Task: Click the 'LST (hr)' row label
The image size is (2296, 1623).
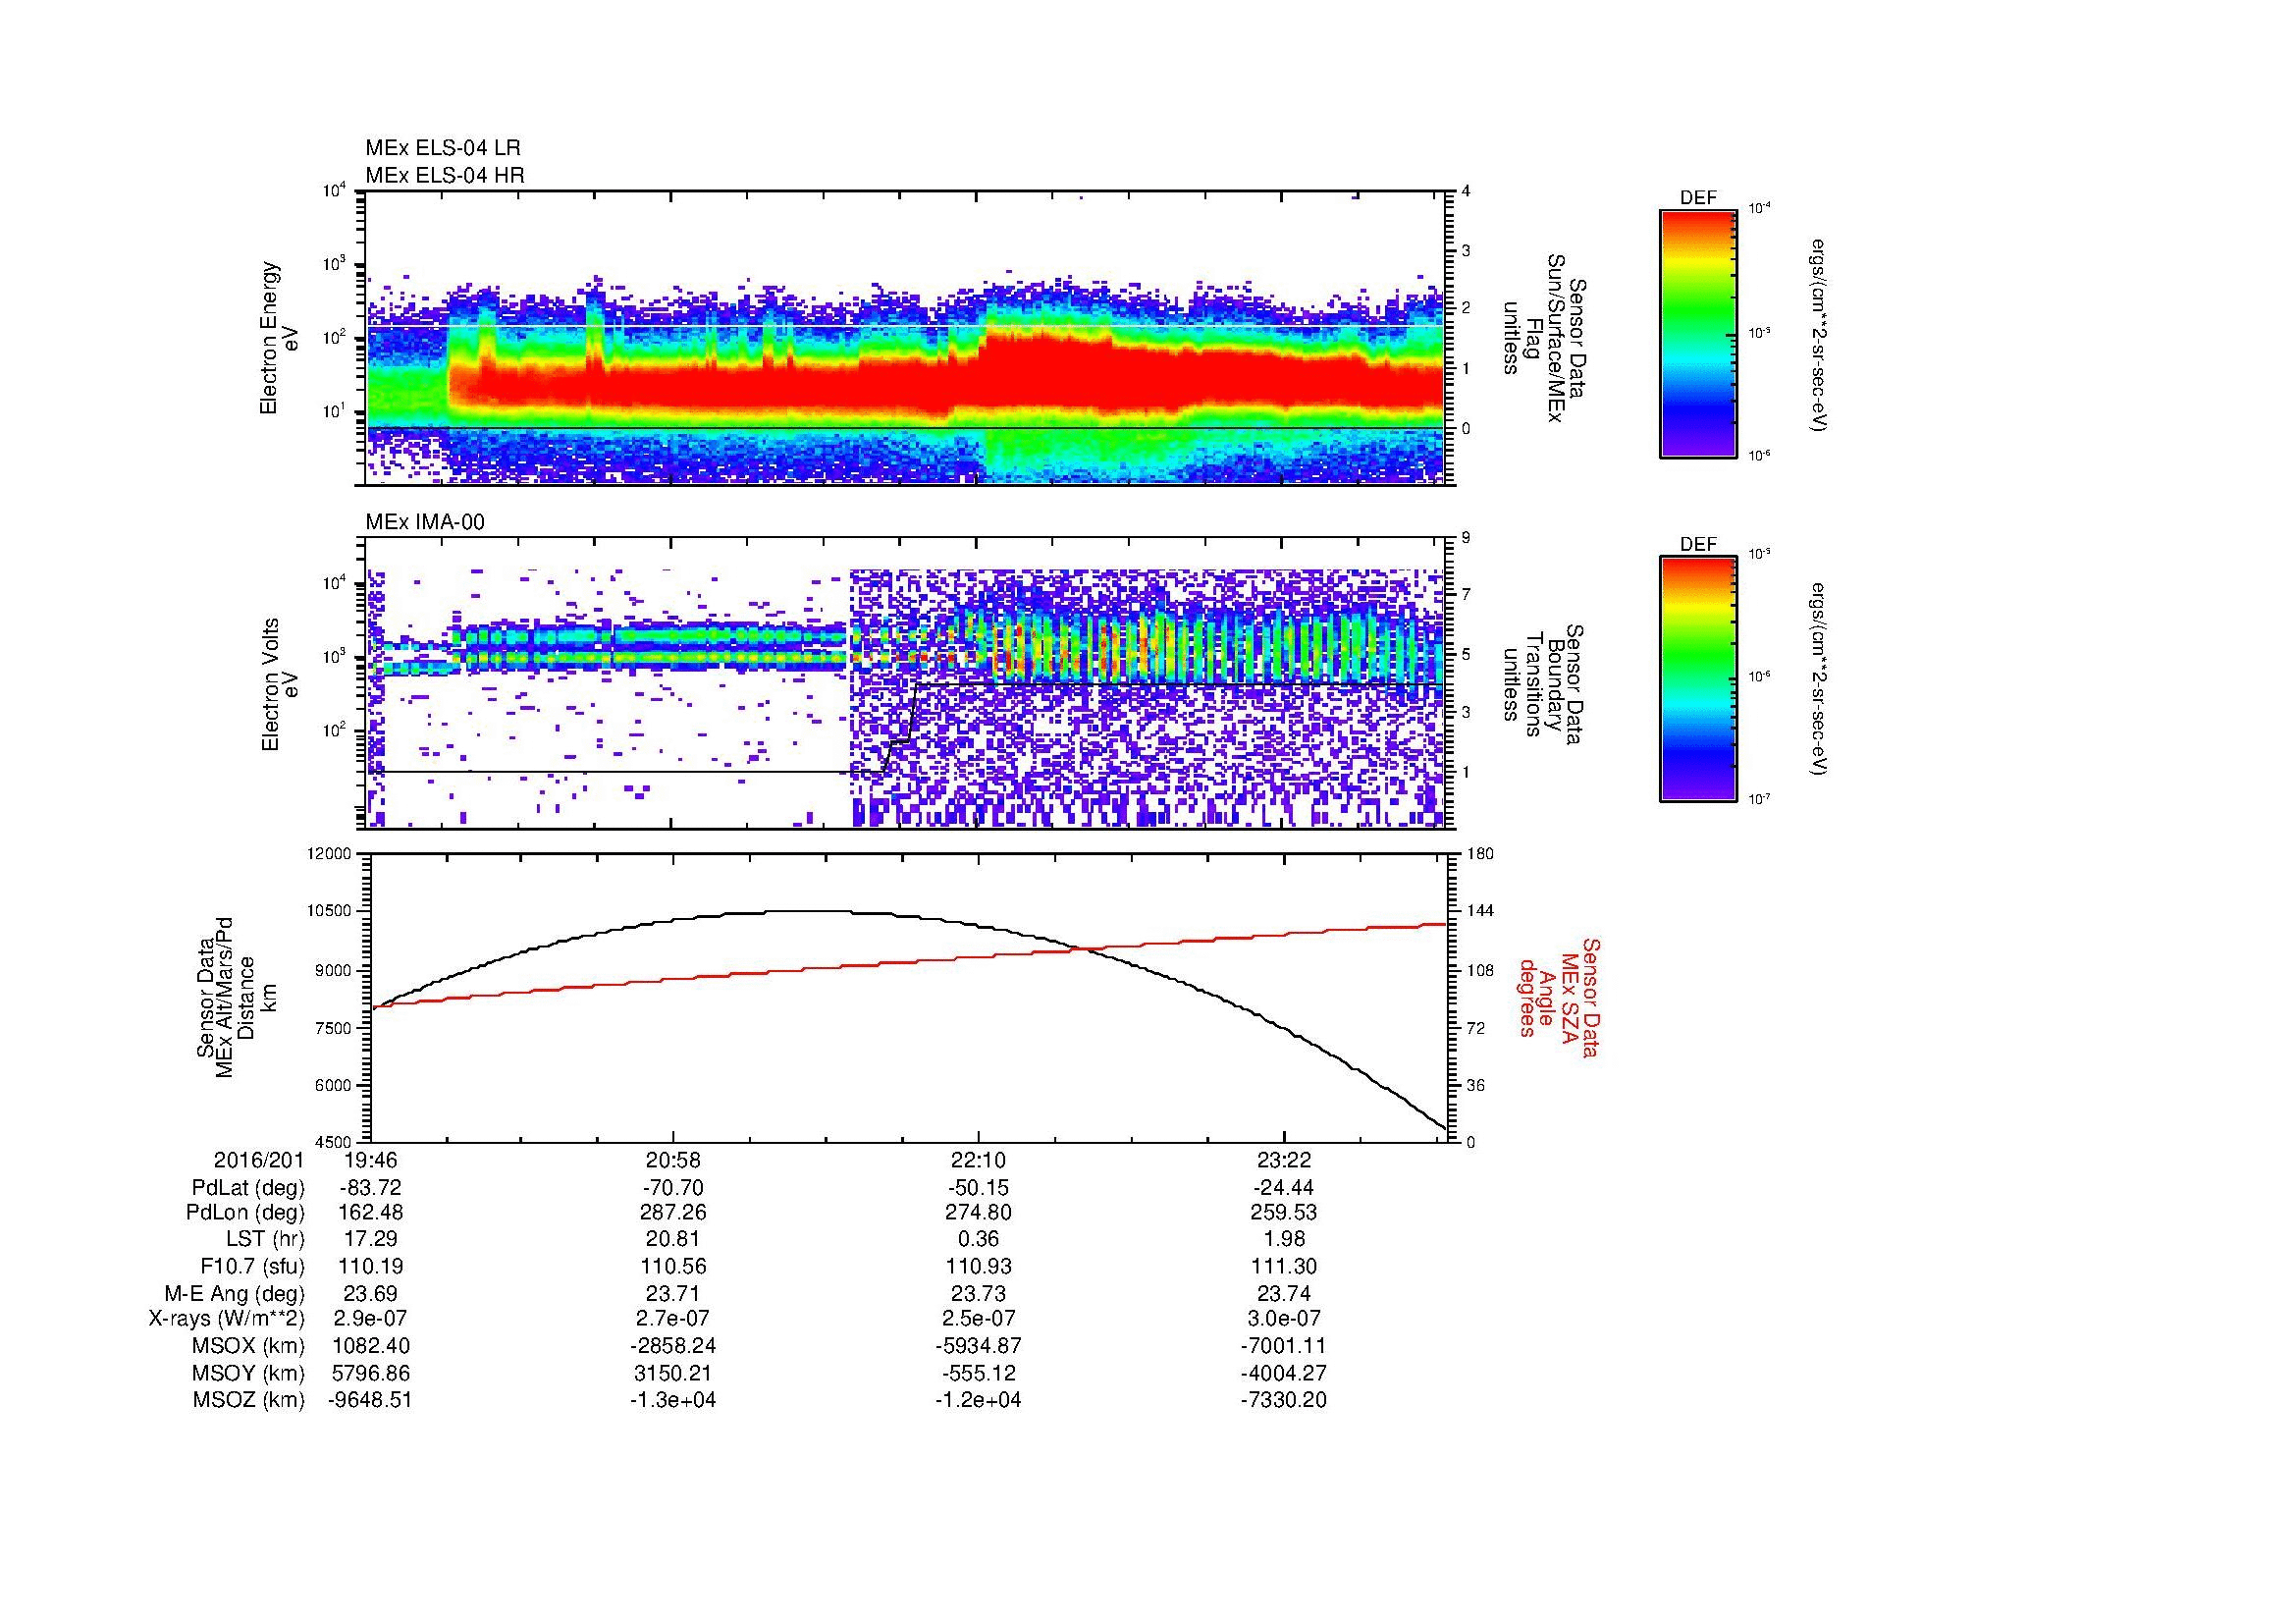Action: coord(264,1240)
